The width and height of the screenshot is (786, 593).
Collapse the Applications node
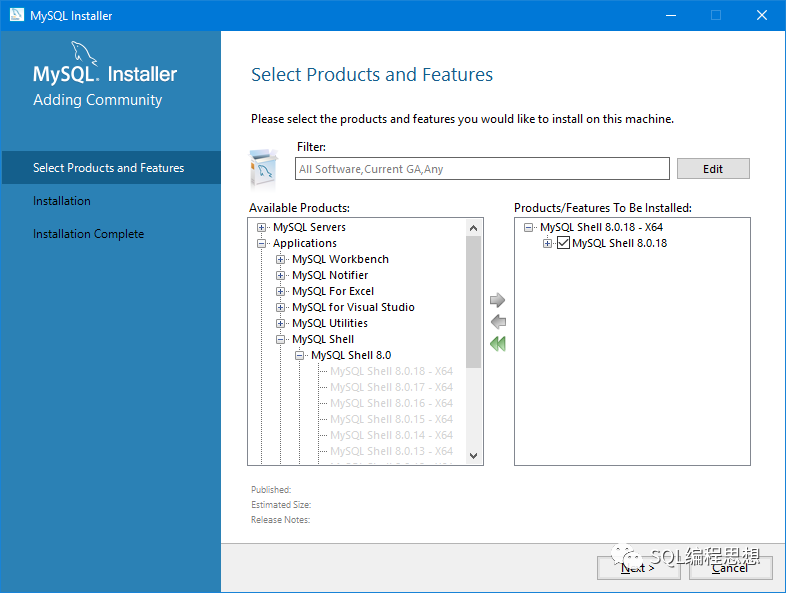point(261,244)
